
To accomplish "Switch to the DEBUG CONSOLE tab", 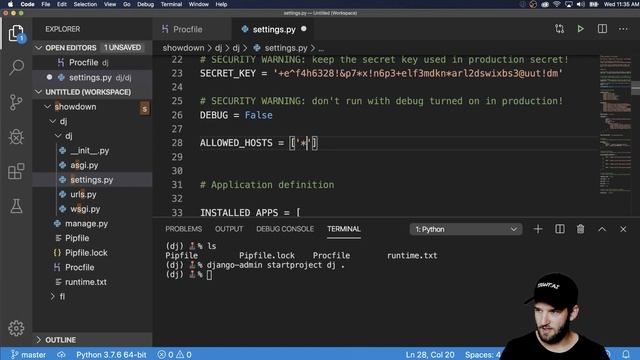I will [285, 229].
